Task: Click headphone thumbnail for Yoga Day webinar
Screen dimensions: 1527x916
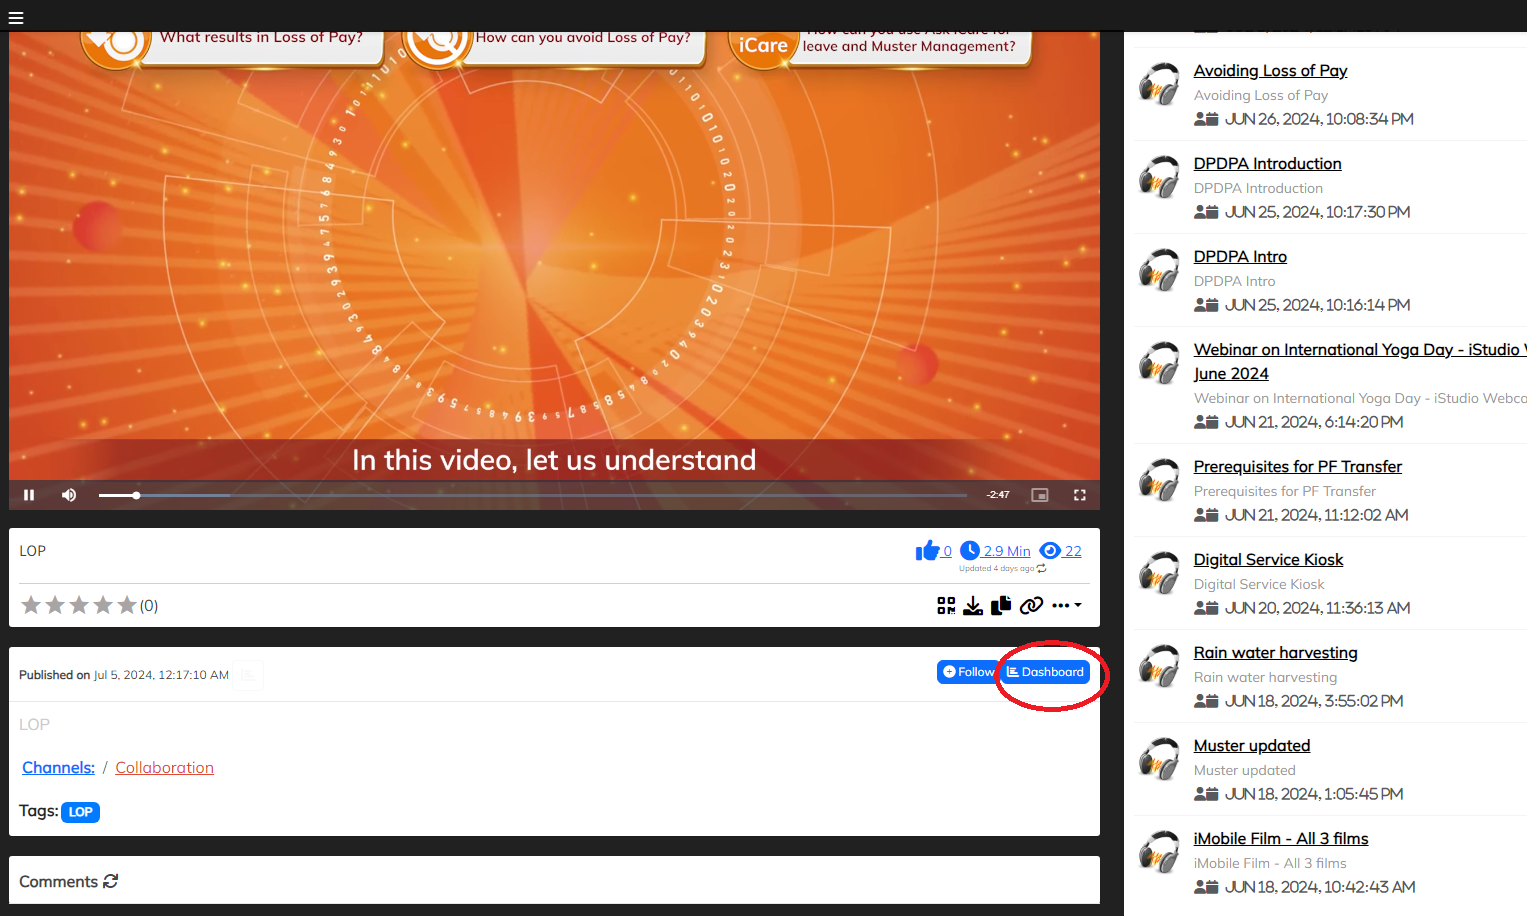Action: (x=1160, y=363)
